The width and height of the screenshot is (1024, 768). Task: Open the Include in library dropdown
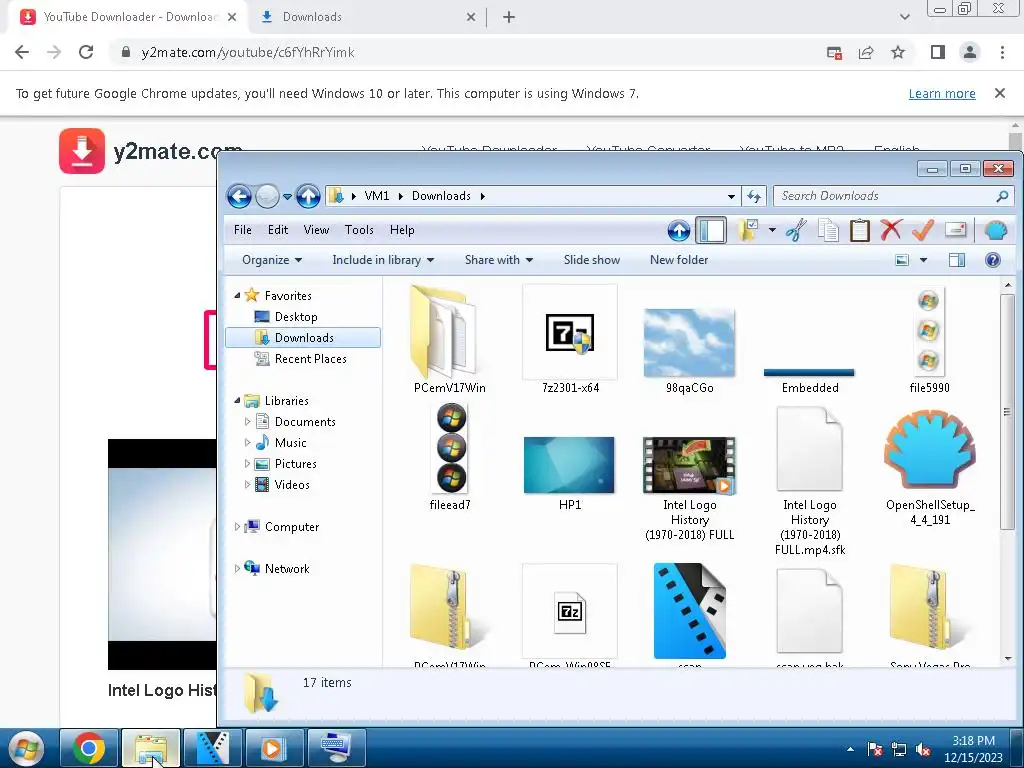[x=383, y=260]
